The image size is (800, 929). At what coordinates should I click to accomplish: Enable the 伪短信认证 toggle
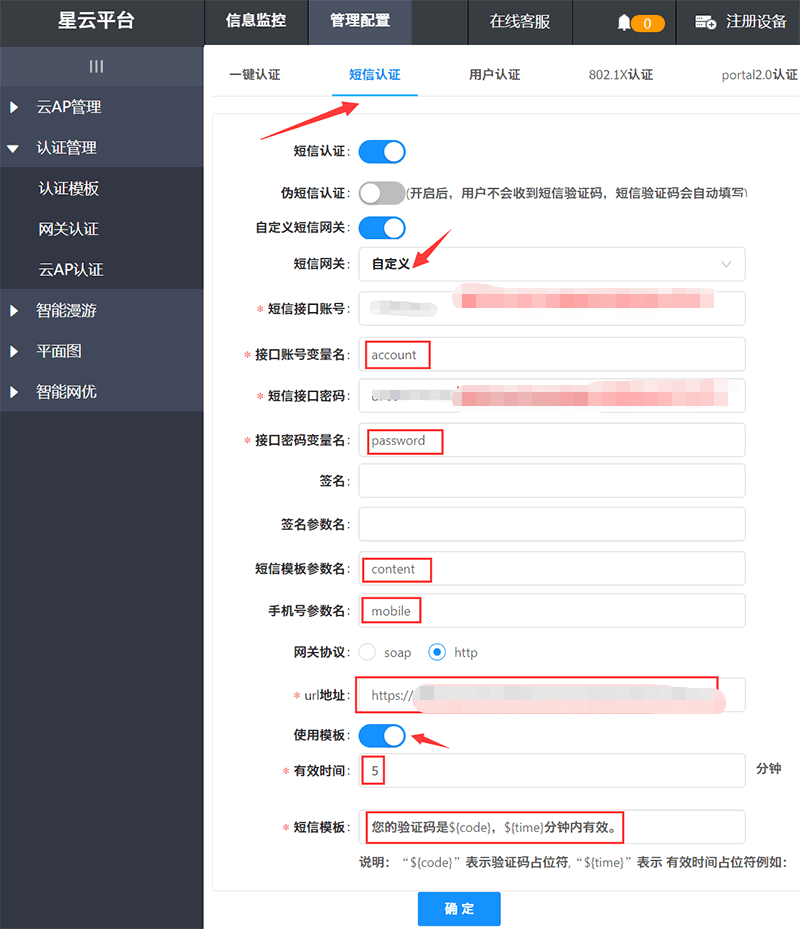(380, 192)
